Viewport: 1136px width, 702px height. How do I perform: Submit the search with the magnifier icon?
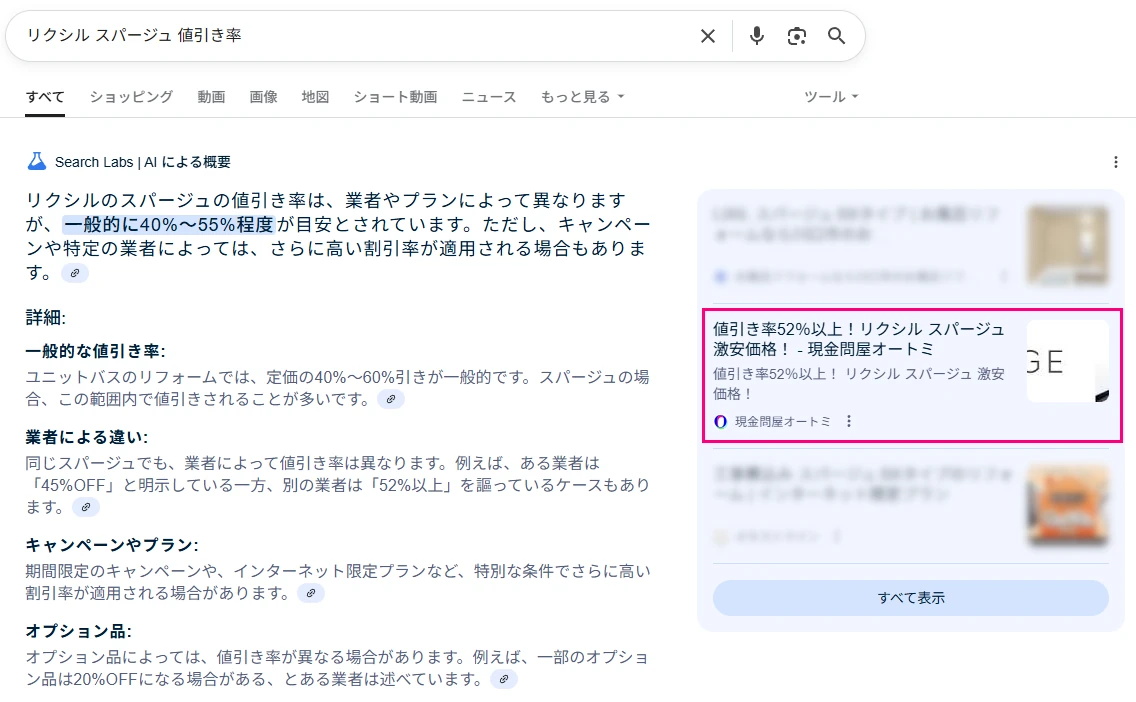[x=836, y=35]
